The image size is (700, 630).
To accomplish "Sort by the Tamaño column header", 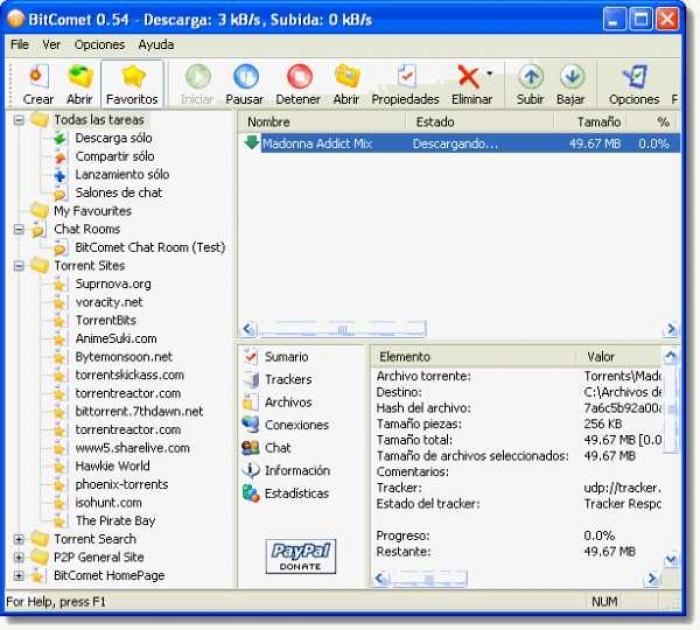I will point(590,122).
